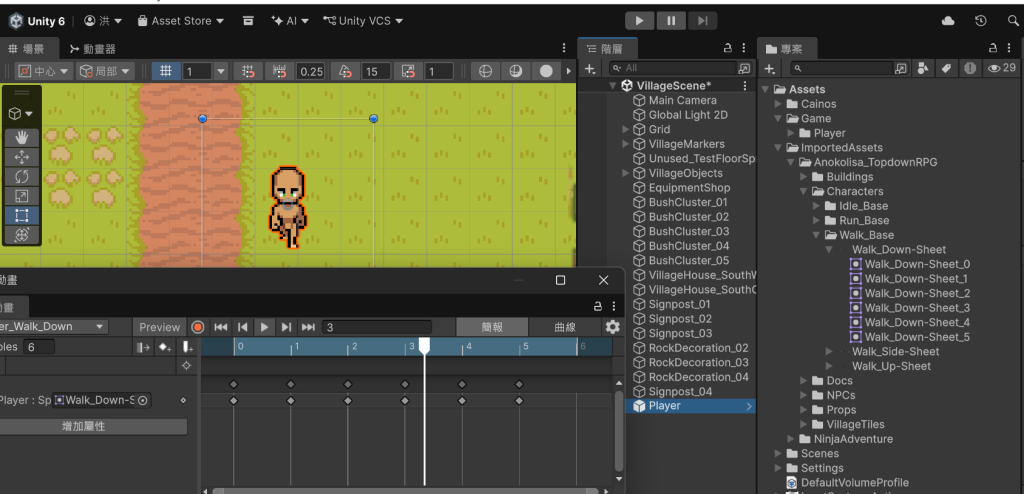Open the AI menu
This screenshot has height=494, width=1024.
point(291,21)
